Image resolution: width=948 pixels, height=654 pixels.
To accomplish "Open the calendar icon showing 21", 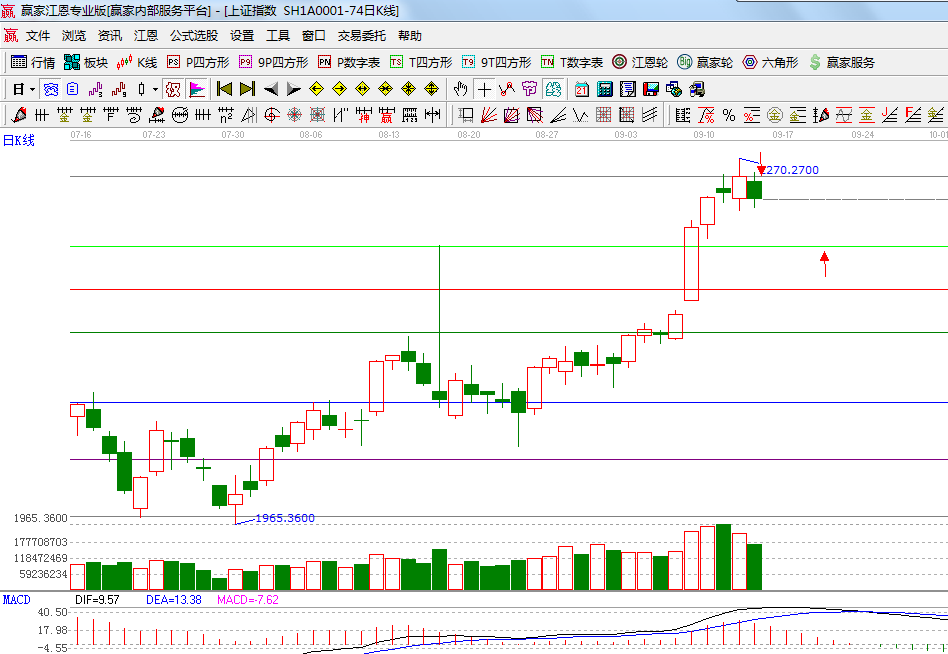I will [581, 89].
